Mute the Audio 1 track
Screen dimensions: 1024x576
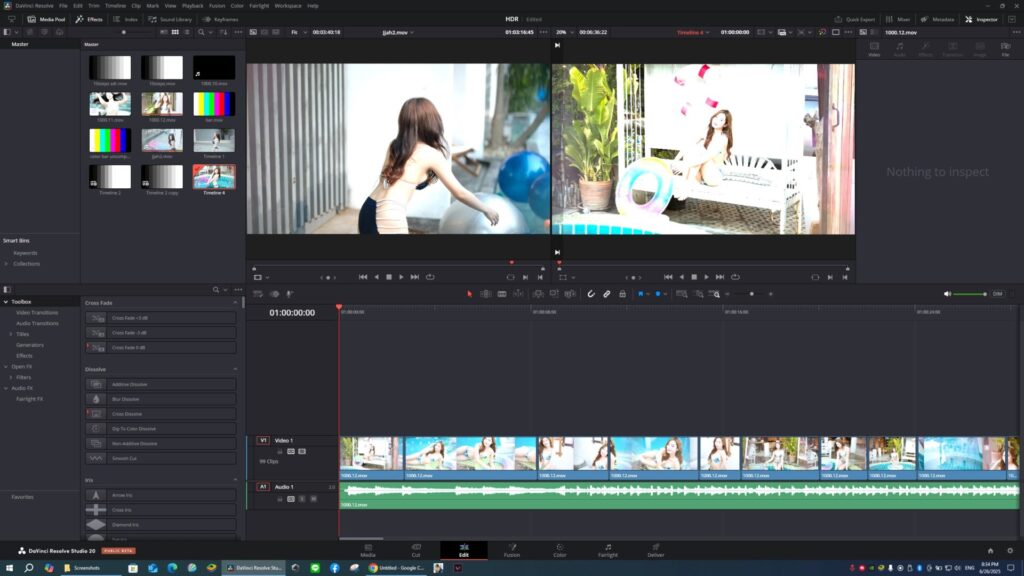click(x=313, y=499)
